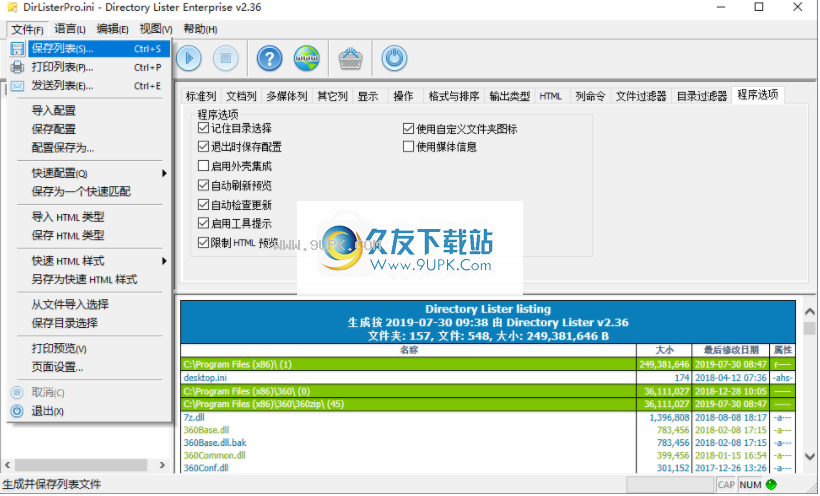Toggle 启用工具提示 checkbox
This screenshot has height=496, width=820.
203,223
